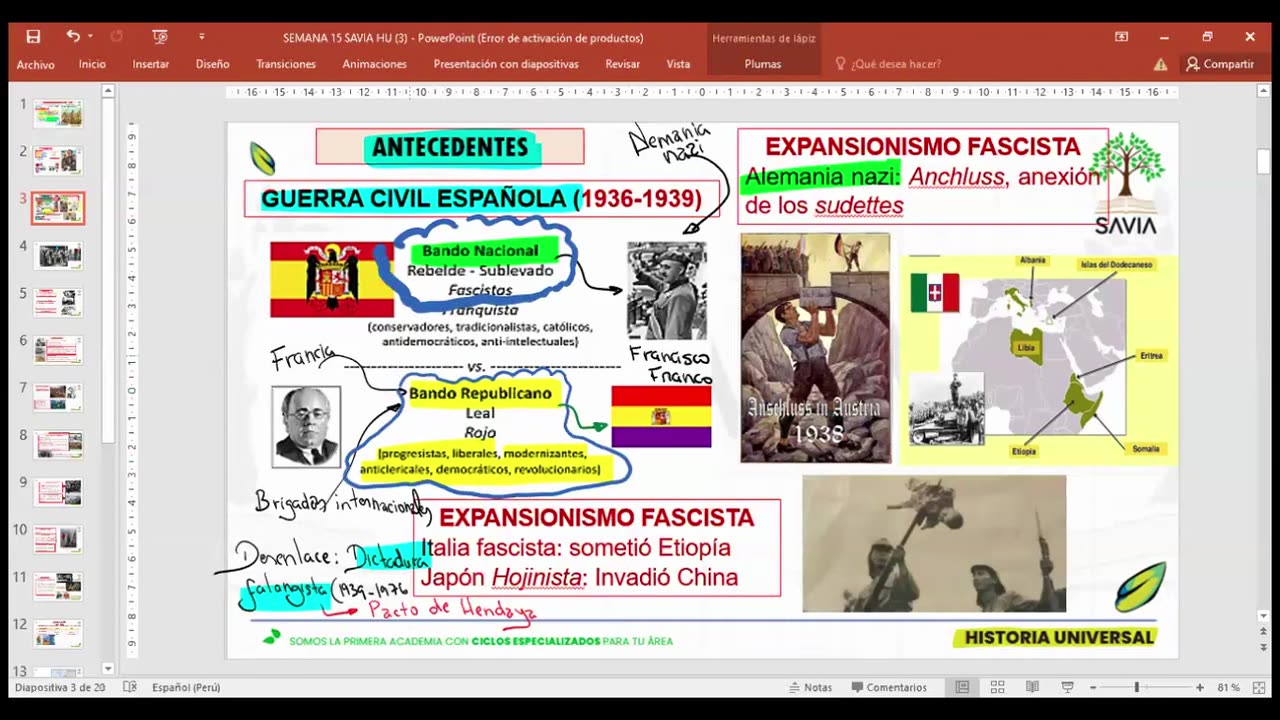1280x720 pixels.
Task: Select slide 9 thumbnail
Action: tap(58, 491)
